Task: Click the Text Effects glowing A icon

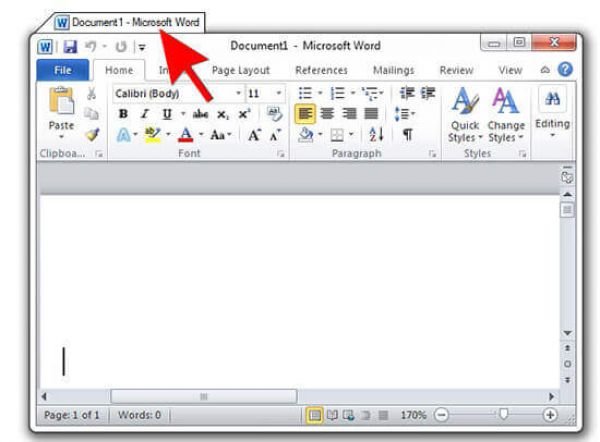Action: [123, 135]
